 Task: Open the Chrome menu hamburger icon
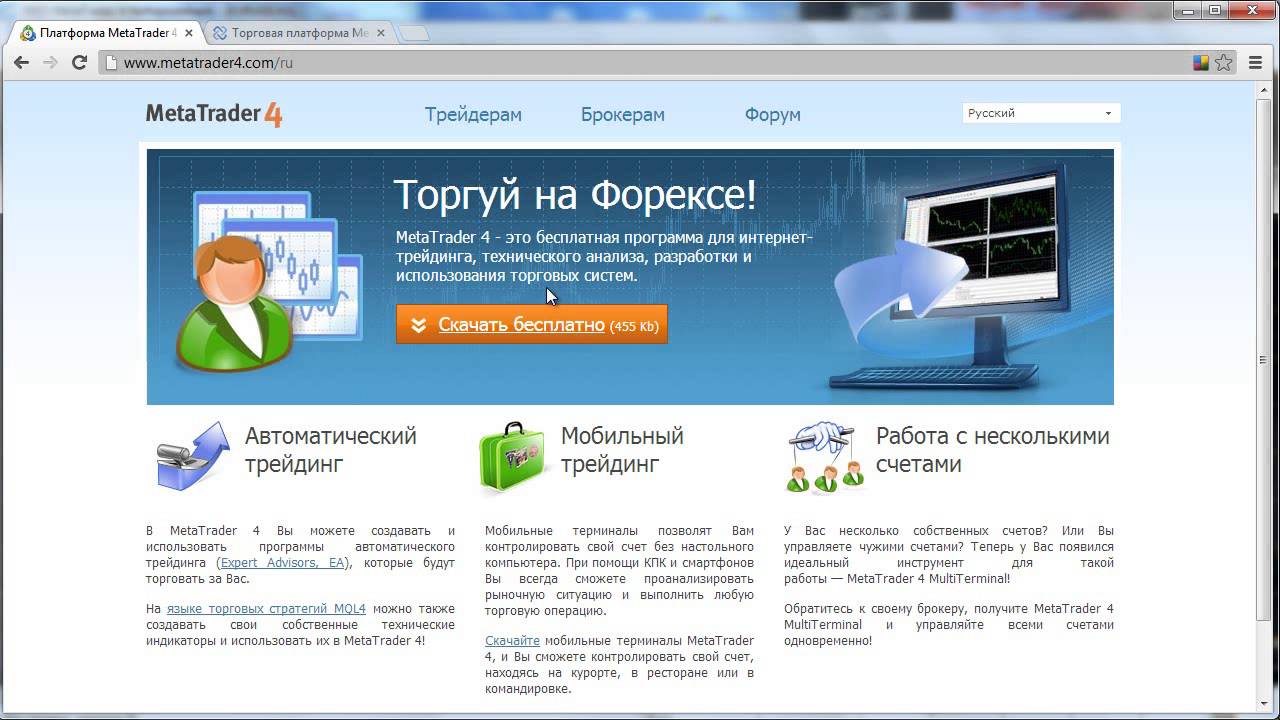click(1256, 63)
